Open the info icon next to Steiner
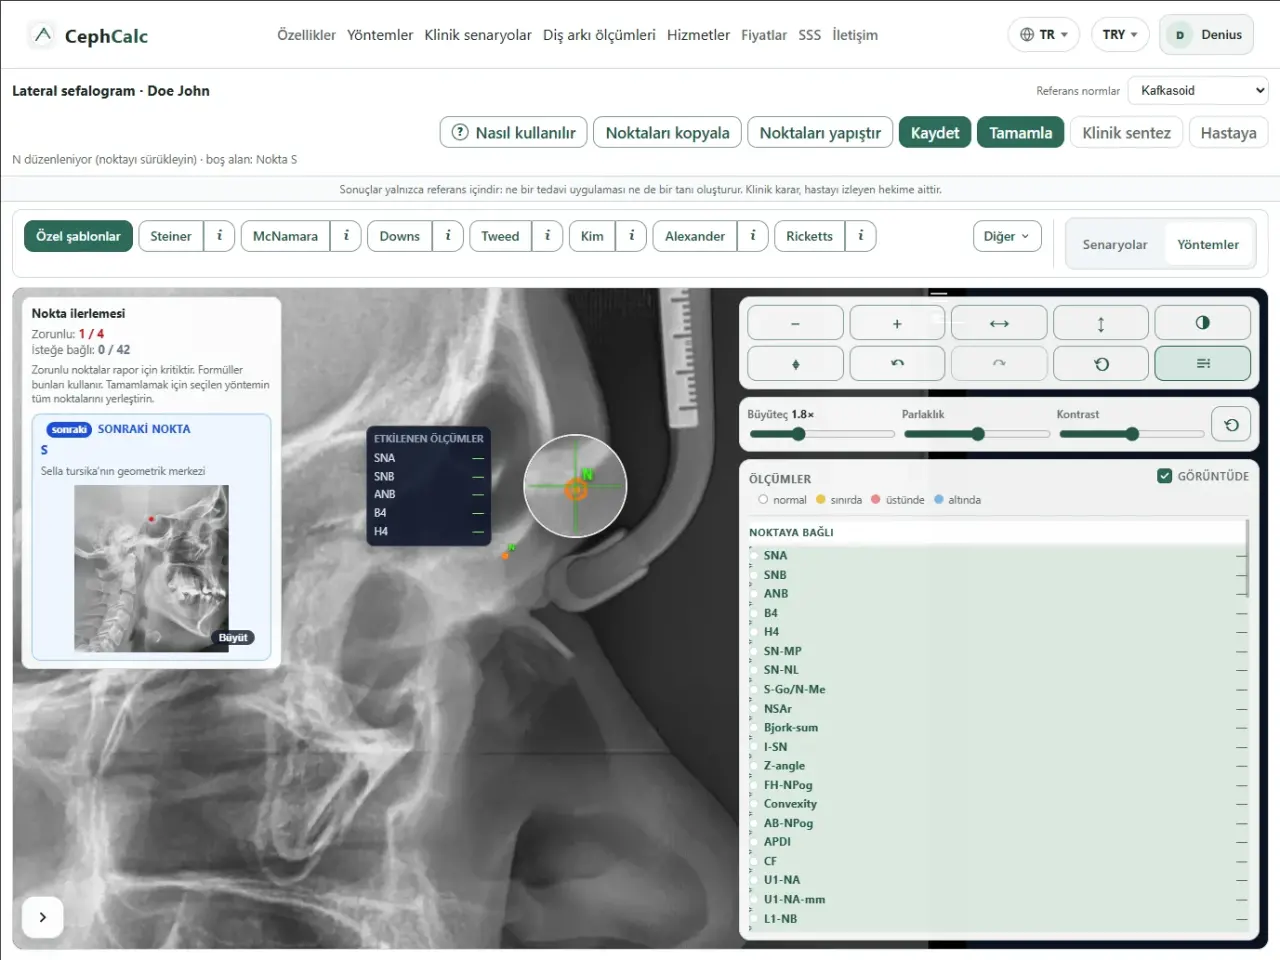The width and height of the screenshot is (1280, 960). coord(219,236)
